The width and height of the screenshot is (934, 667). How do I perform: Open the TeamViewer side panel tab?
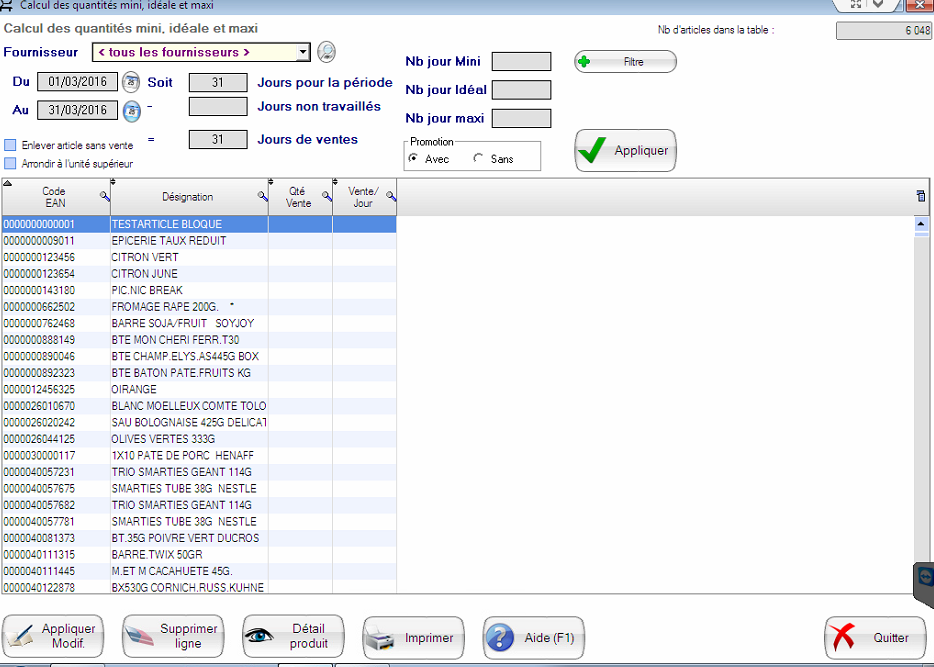pos(924,579)
